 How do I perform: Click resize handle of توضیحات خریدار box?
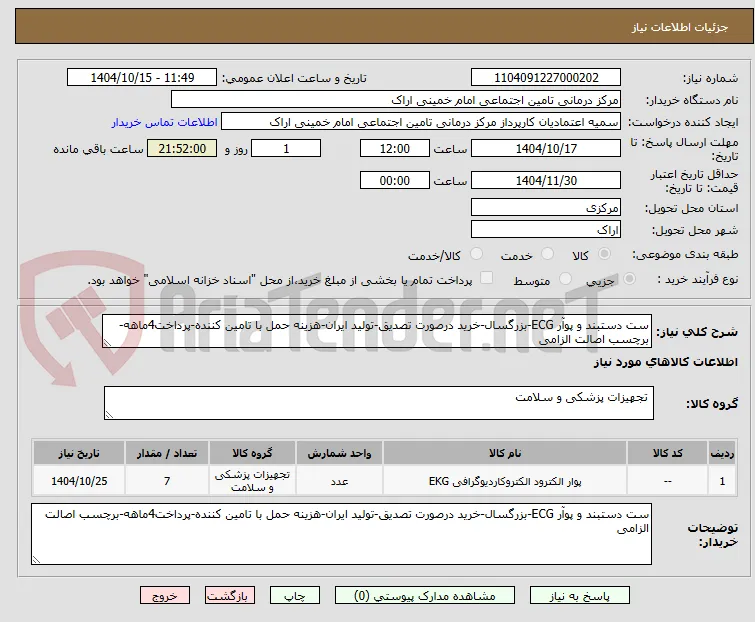(x=37, y=560)
